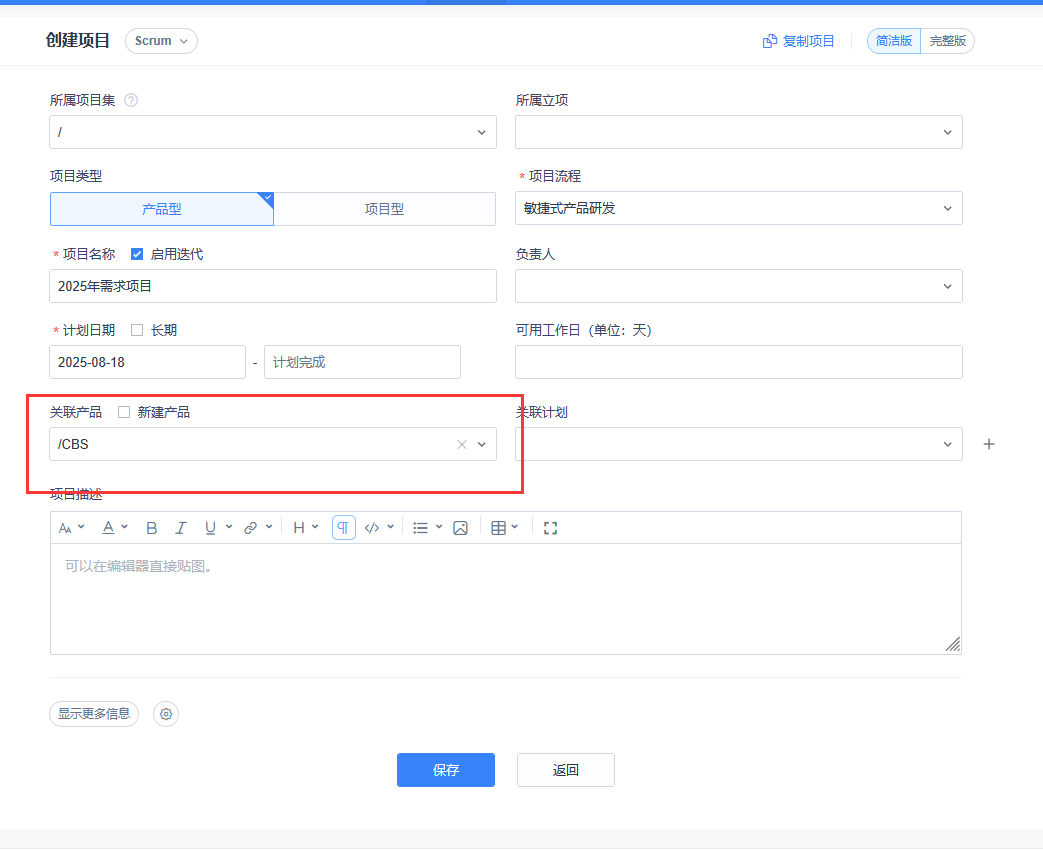The height and width of the screenshot is (851, 1043).
Task: Open the 项目流程 dropdown
Action: (739, 208)
